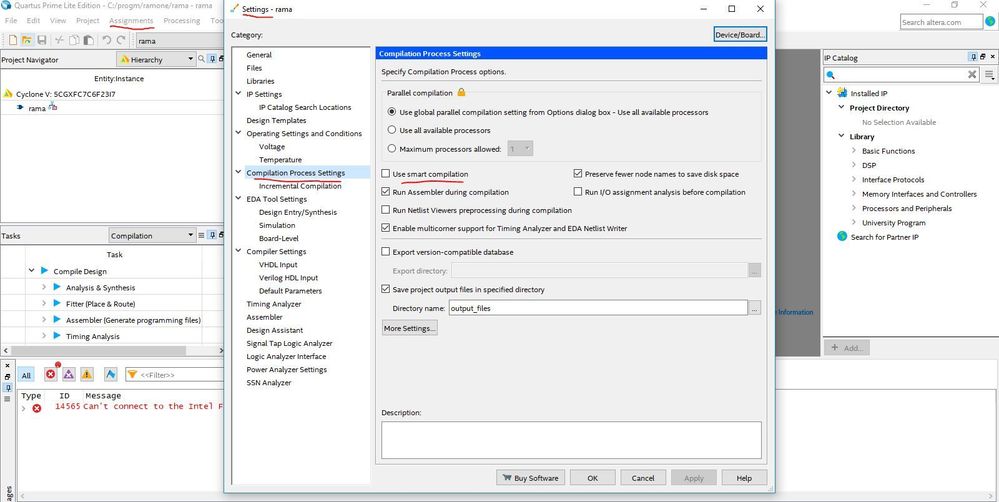
Task: Toggle Enable multicorner support for Timing Analyzer
Action: tap(385, 227)
